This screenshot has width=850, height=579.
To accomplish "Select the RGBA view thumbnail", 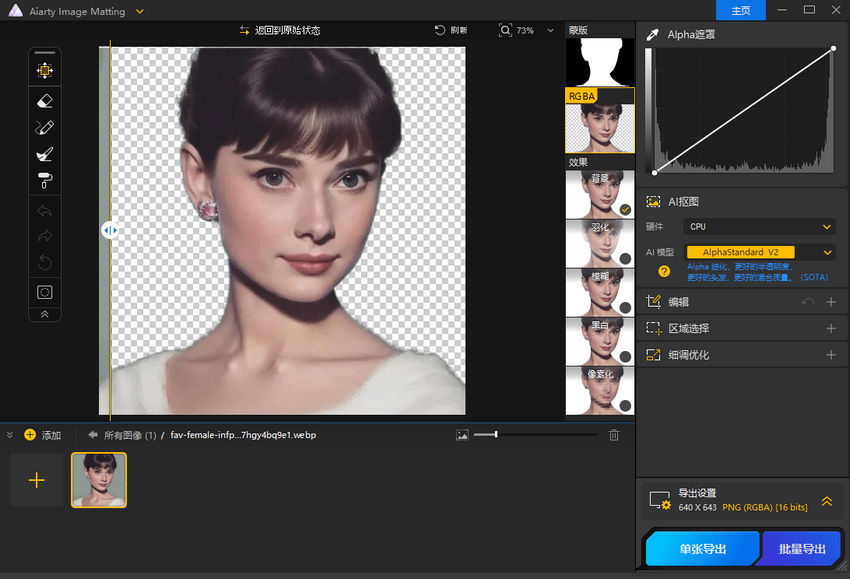I will point(600,121).
